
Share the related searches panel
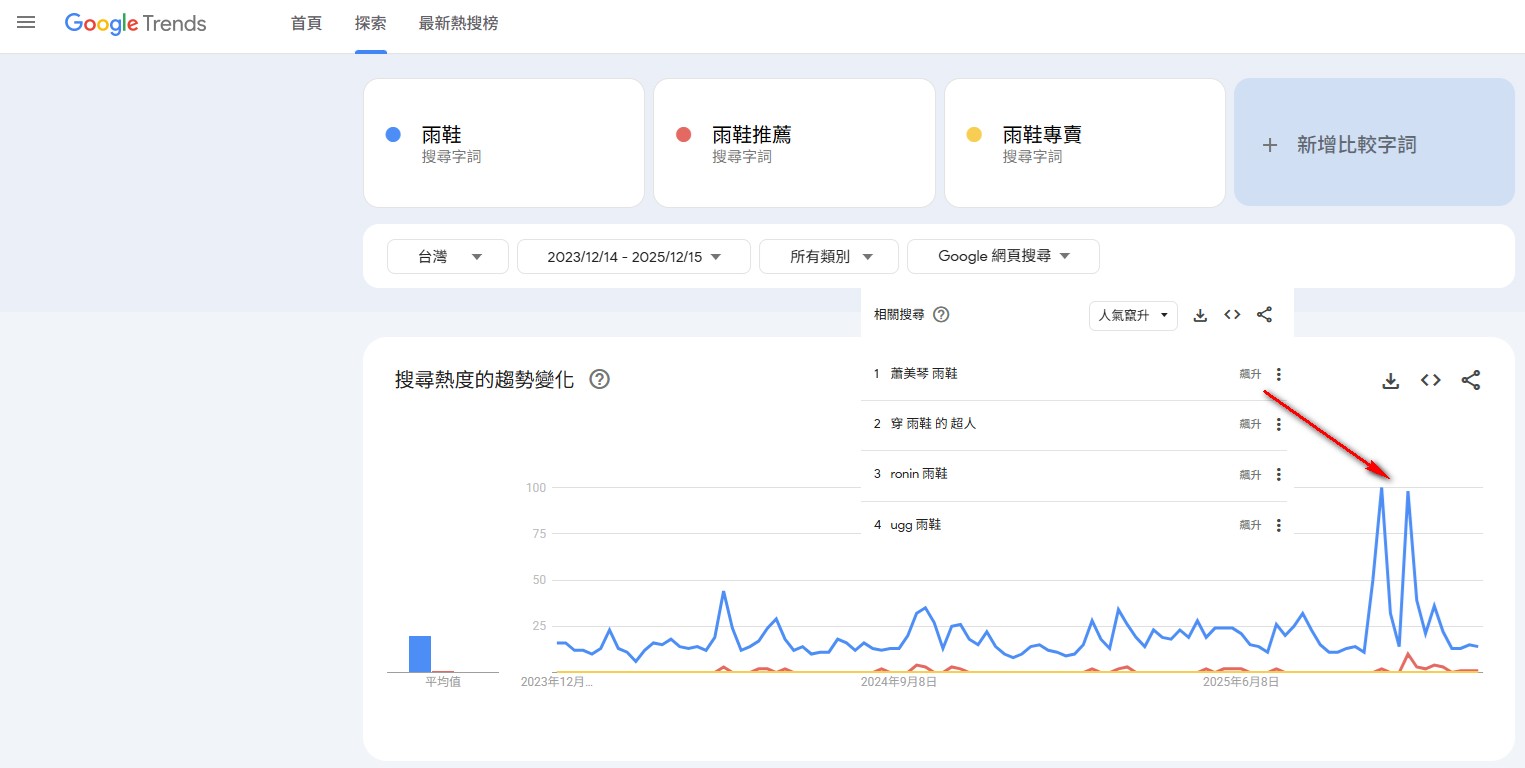coord(1264,315)
